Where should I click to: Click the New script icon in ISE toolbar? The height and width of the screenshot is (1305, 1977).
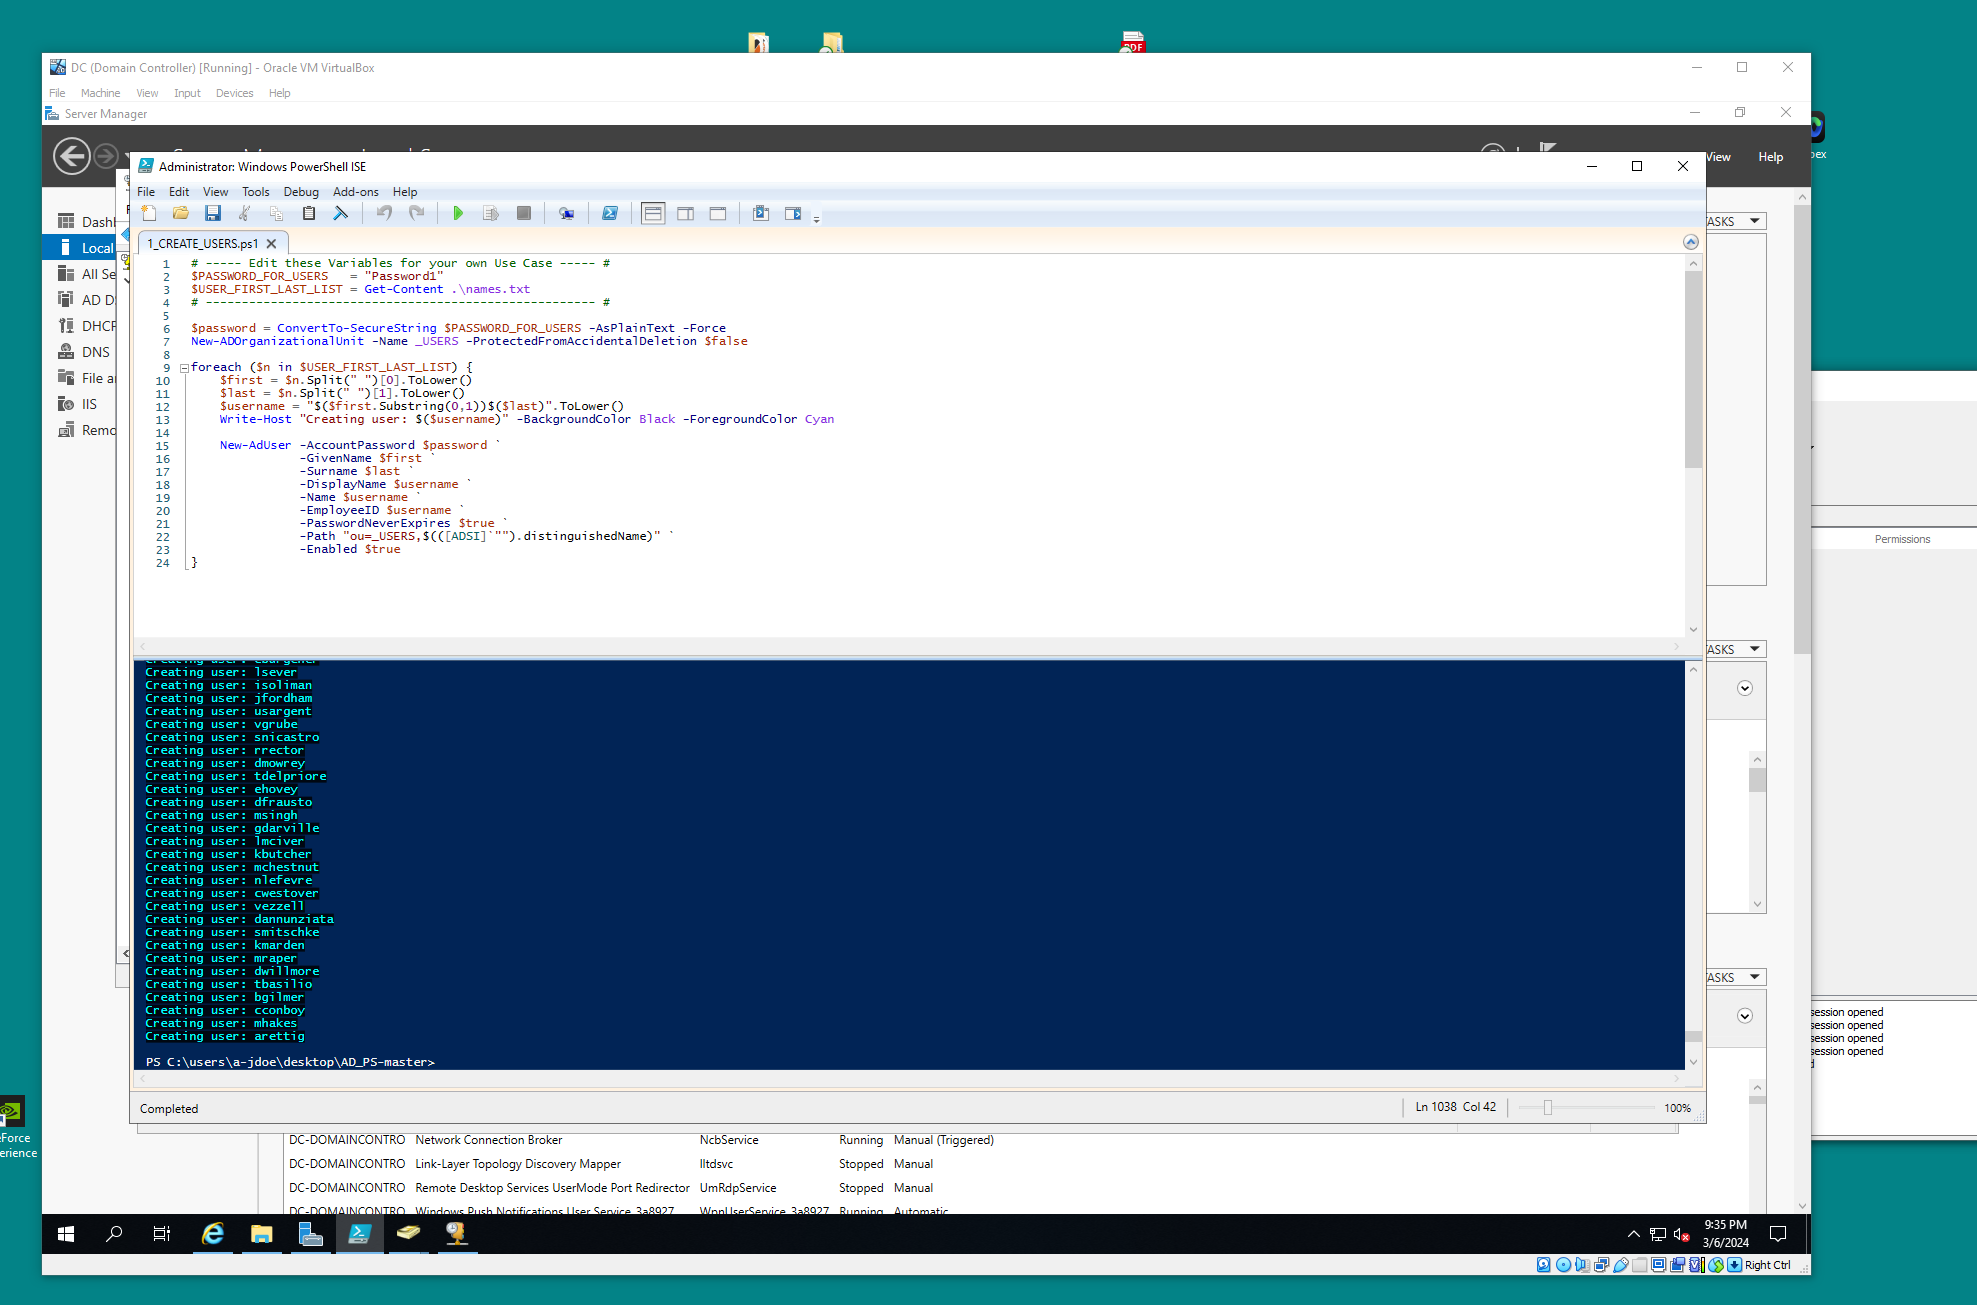(x=149, y=213)
